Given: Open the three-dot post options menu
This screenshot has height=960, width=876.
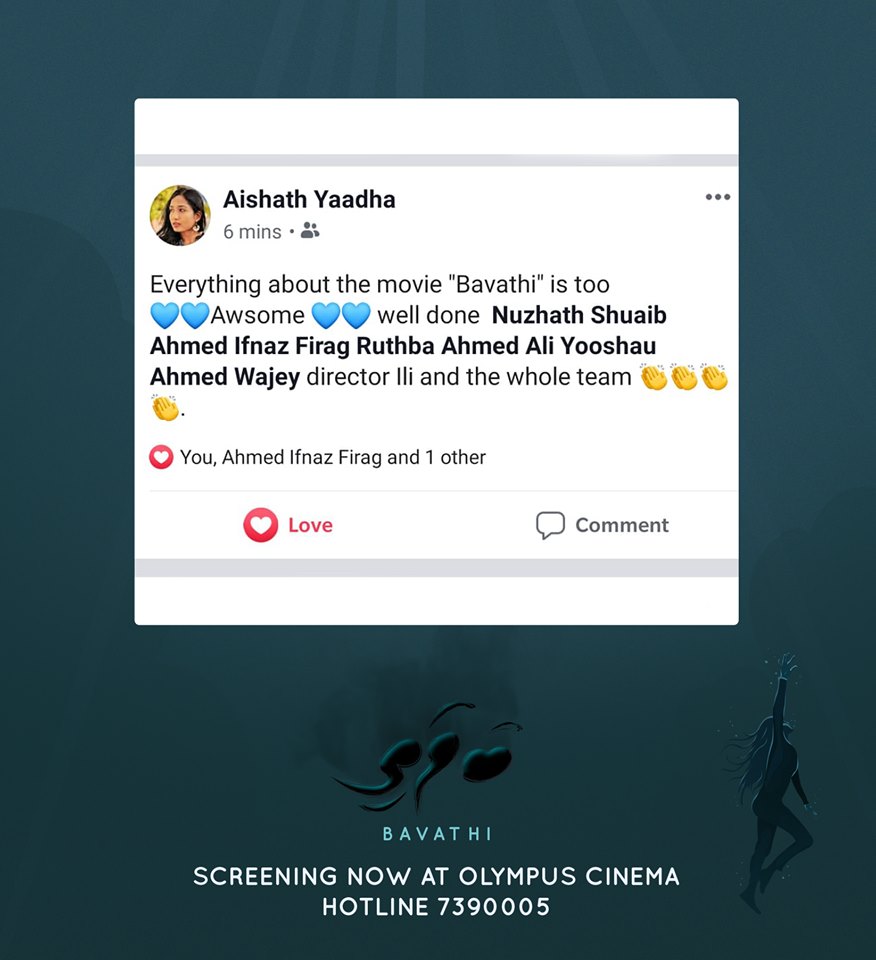Looking at the screenshot, I should point(717,197).
